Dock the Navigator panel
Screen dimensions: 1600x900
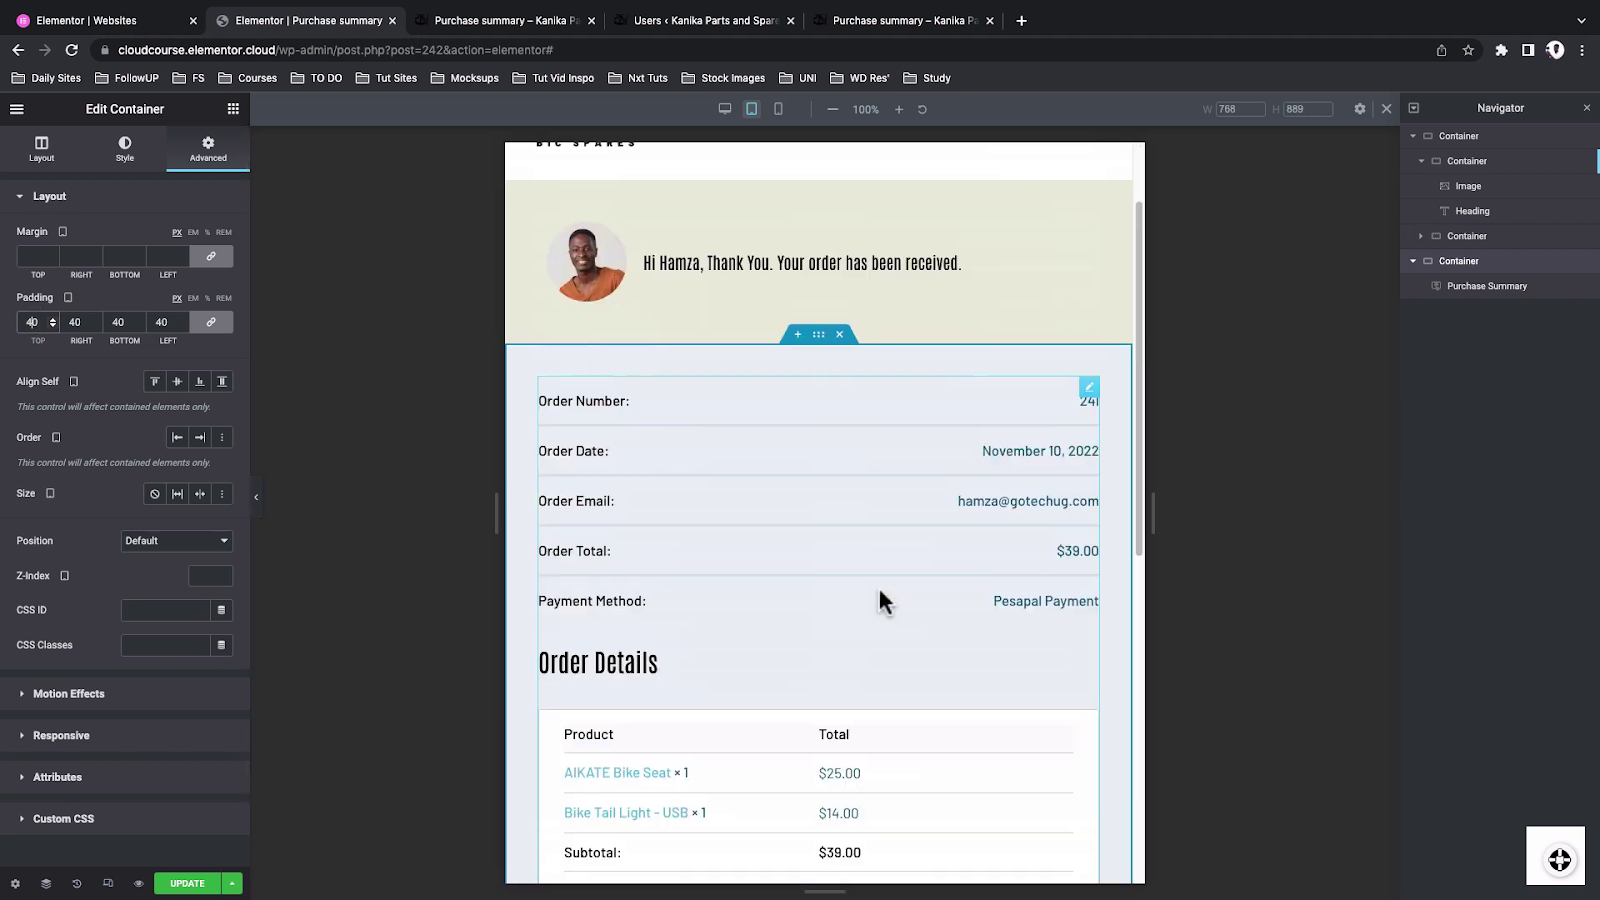click(1414, 108)
